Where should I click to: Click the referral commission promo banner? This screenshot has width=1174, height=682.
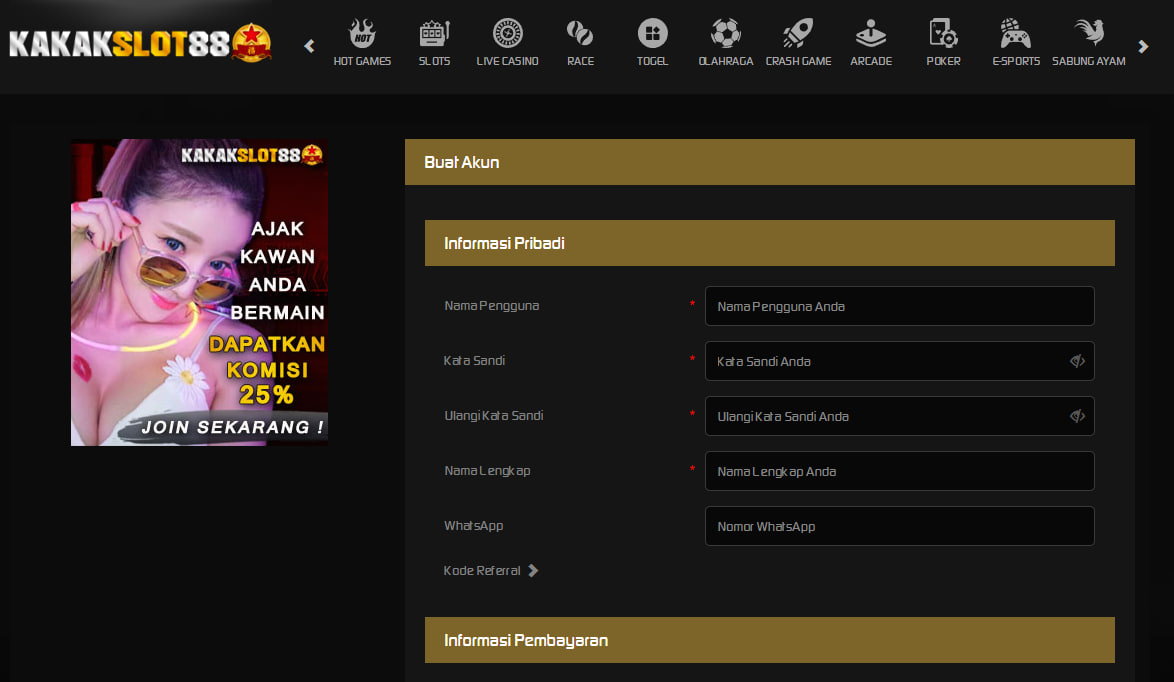199,293
